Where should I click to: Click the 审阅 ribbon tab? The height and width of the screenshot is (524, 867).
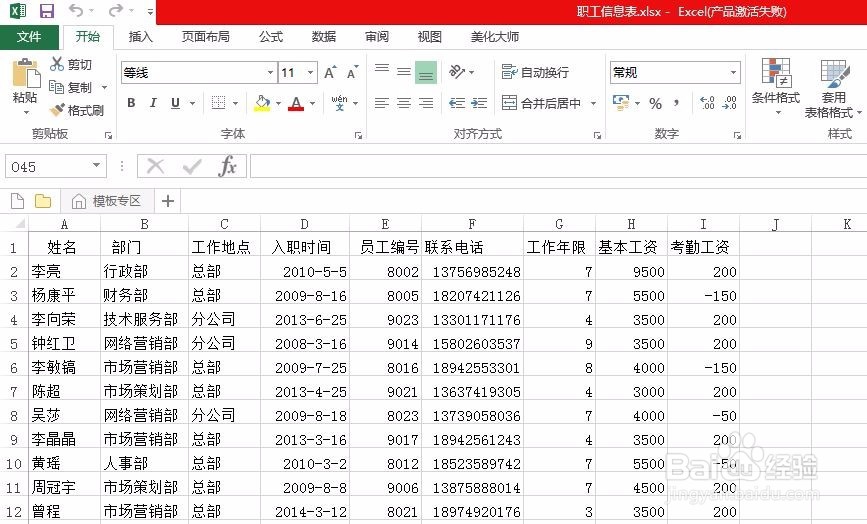377,36
